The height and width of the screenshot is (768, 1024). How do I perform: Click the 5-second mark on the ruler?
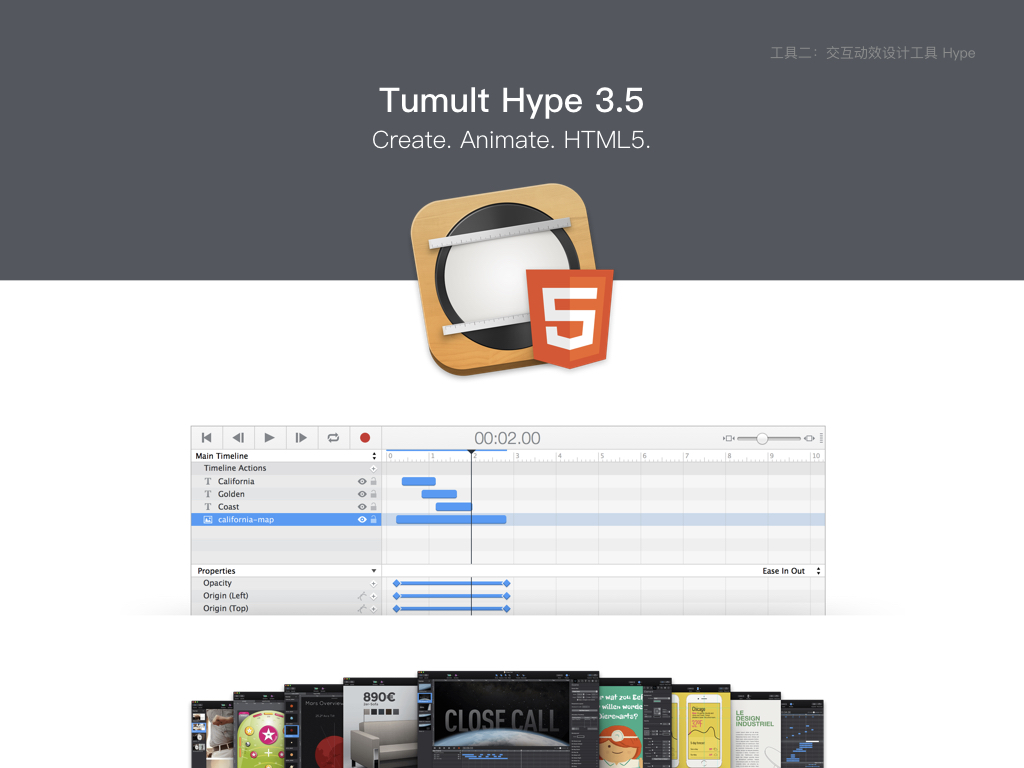pos(601,456)
